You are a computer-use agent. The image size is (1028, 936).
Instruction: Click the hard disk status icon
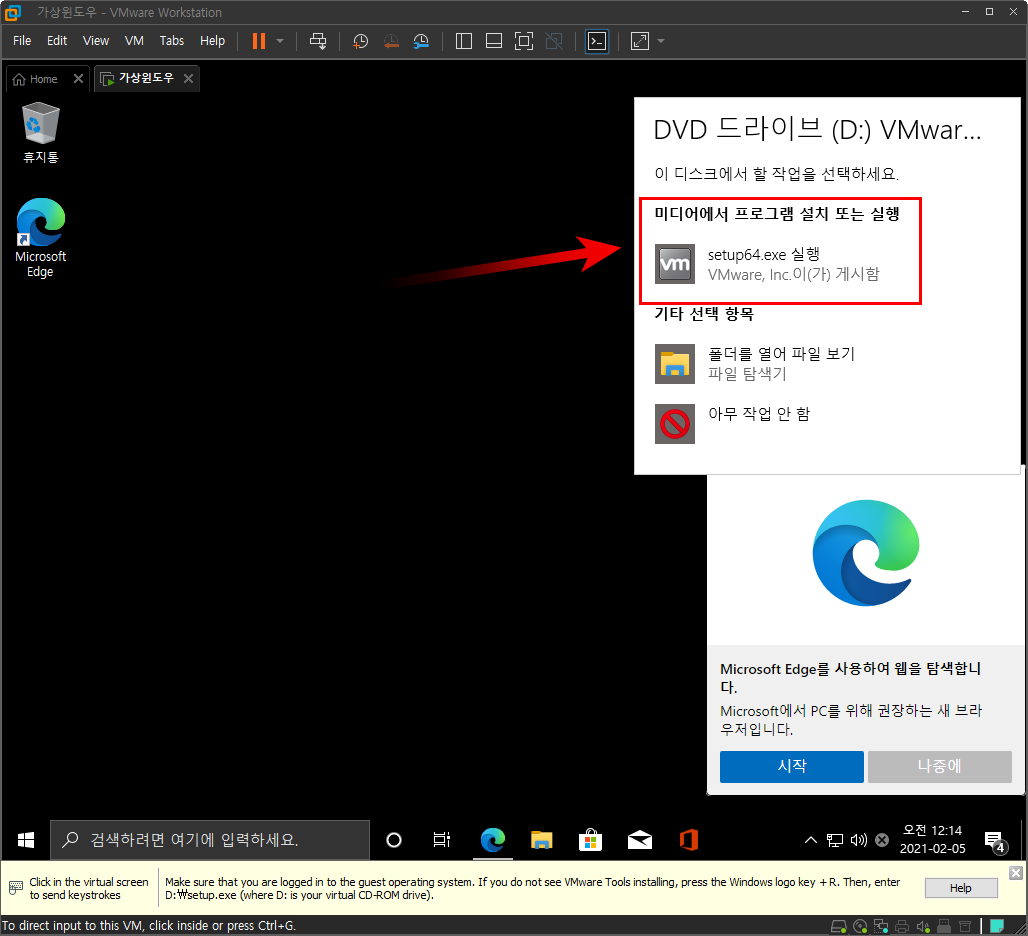(x=839, y=926)
